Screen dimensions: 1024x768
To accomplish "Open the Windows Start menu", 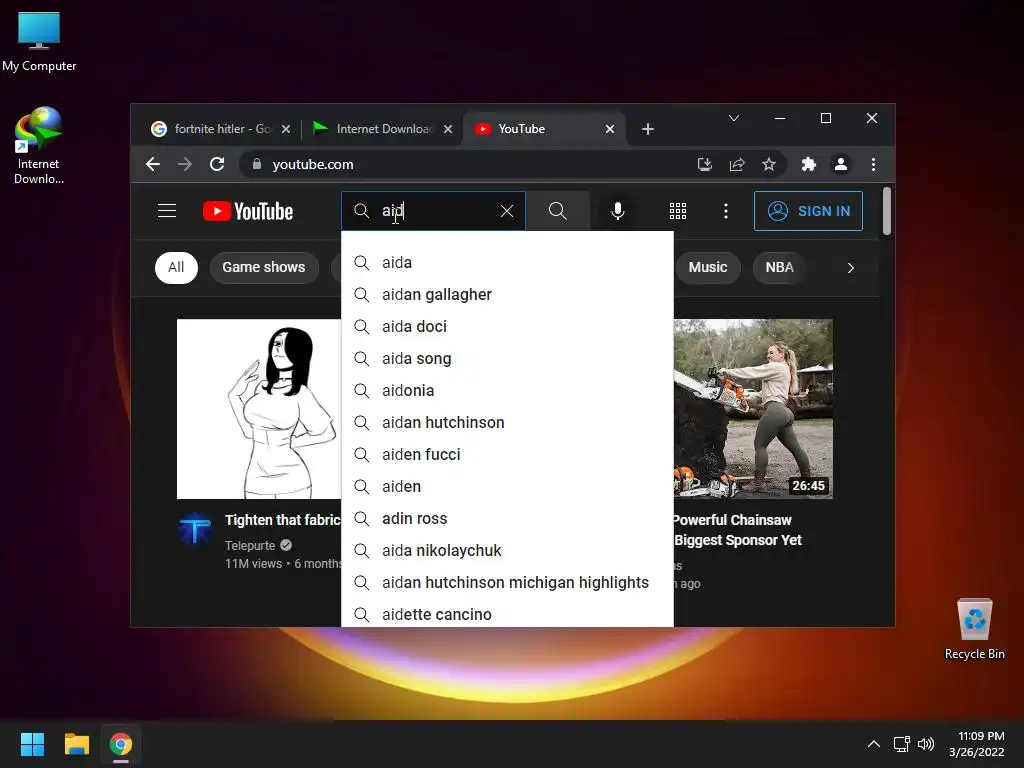I will [x=32, y=744].
